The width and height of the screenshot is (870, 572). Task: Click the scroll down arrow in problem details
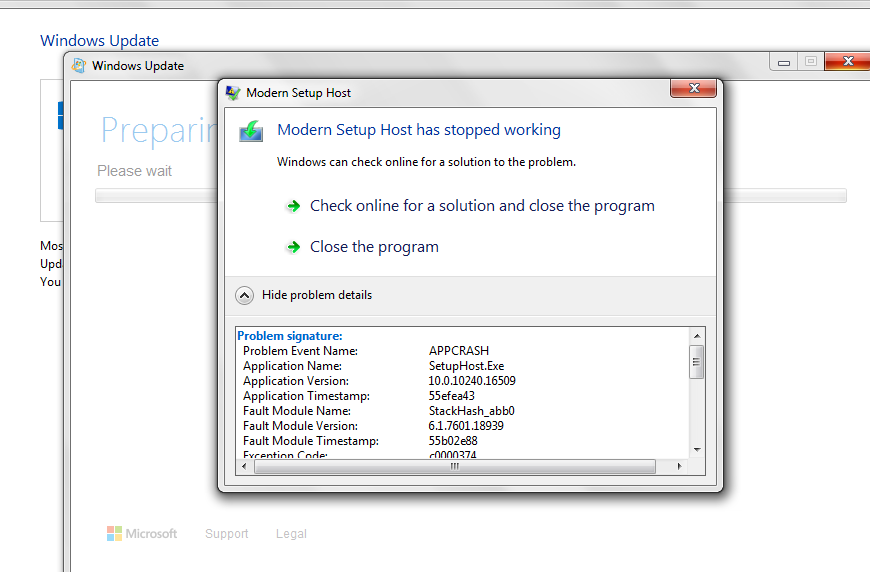pyautogui.click(x=697, y=450)
